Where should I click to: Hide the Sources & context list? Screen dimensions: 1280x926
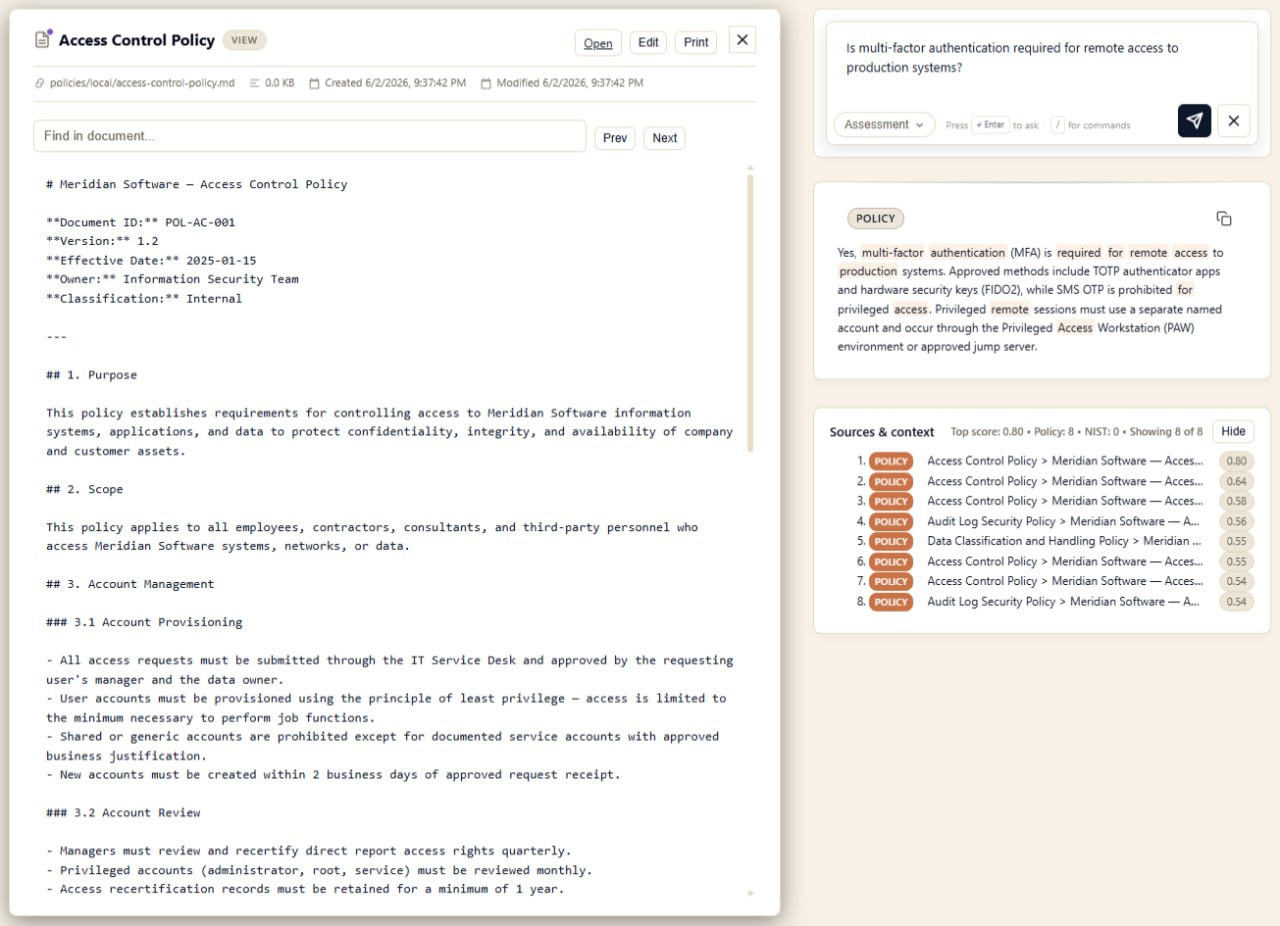coord(1233,431)
